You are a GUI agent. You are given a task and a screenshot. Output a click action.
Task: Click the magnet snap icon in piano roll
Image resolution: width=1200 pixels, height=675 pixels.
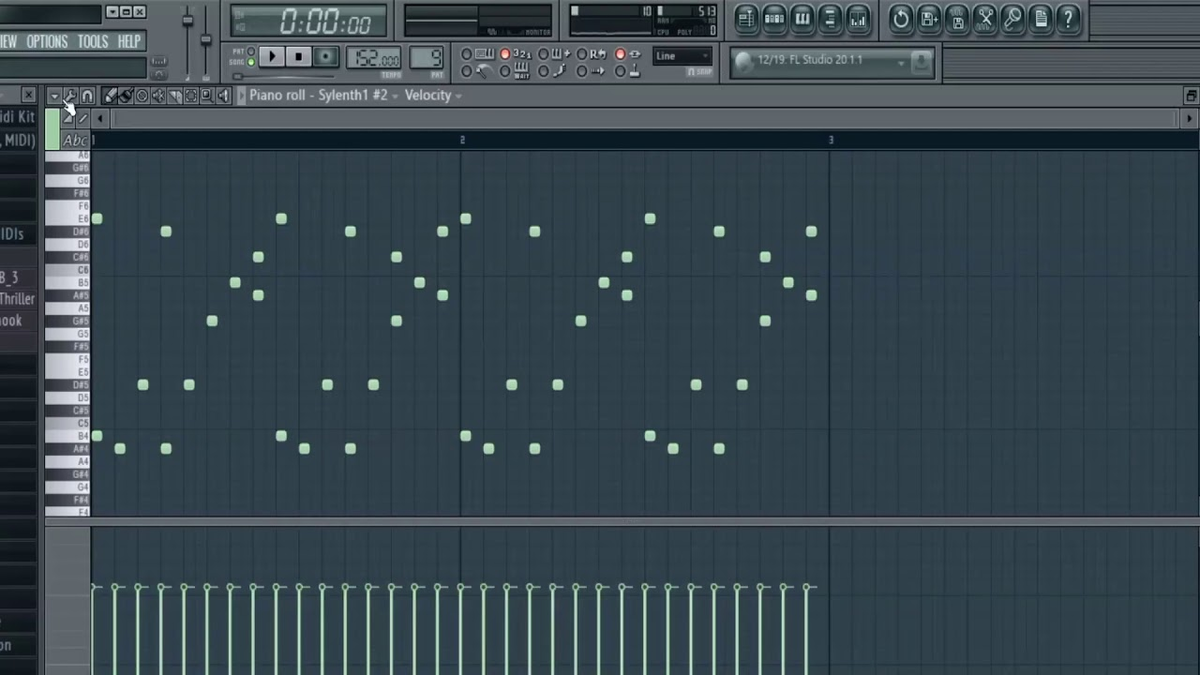87,96
